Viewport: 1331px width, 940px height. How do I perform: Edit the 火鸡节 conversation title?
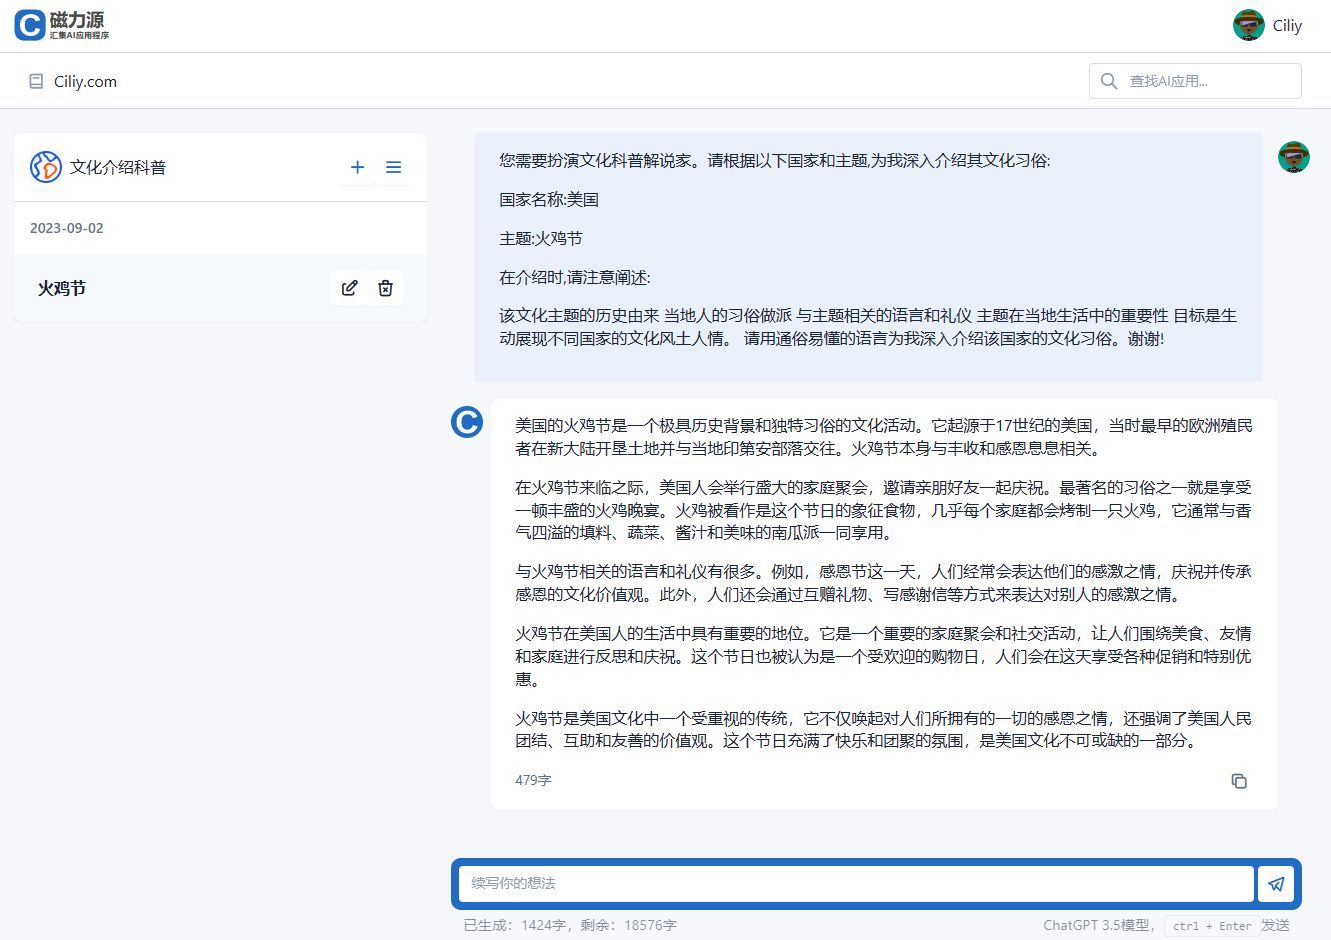tap(349, 288)
